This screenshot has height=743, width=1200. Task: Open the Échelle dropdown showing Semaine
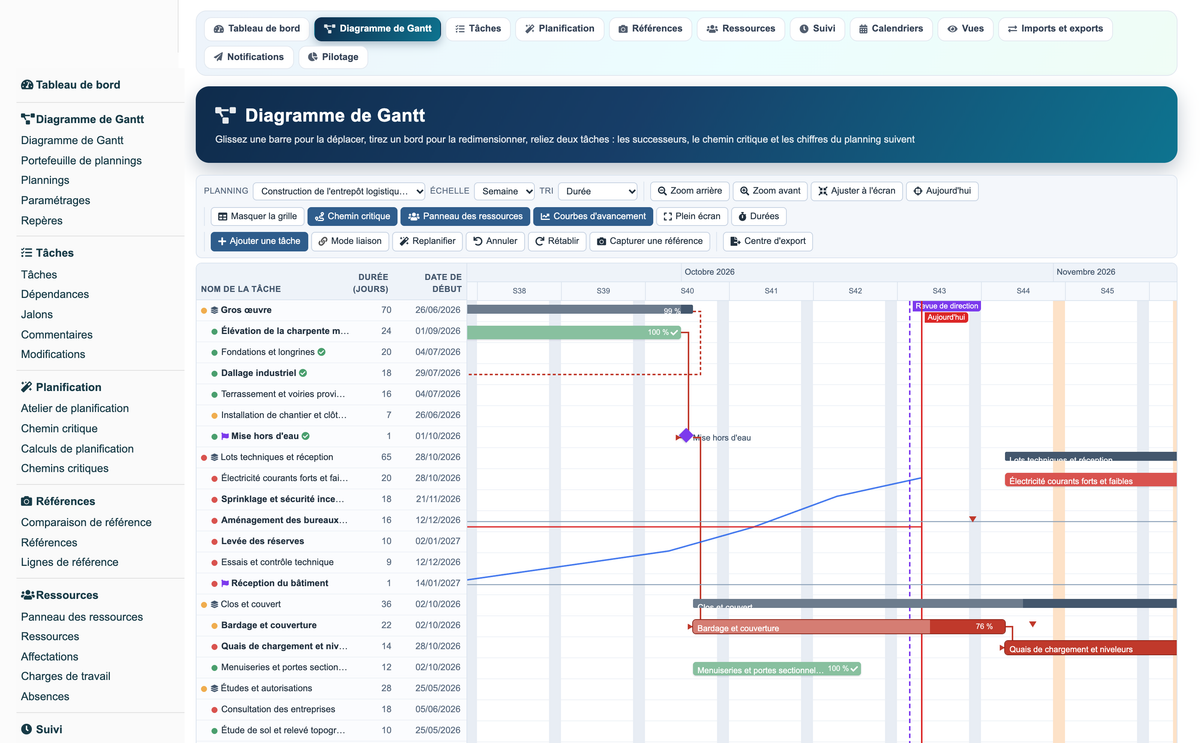[x=504, y=191]
